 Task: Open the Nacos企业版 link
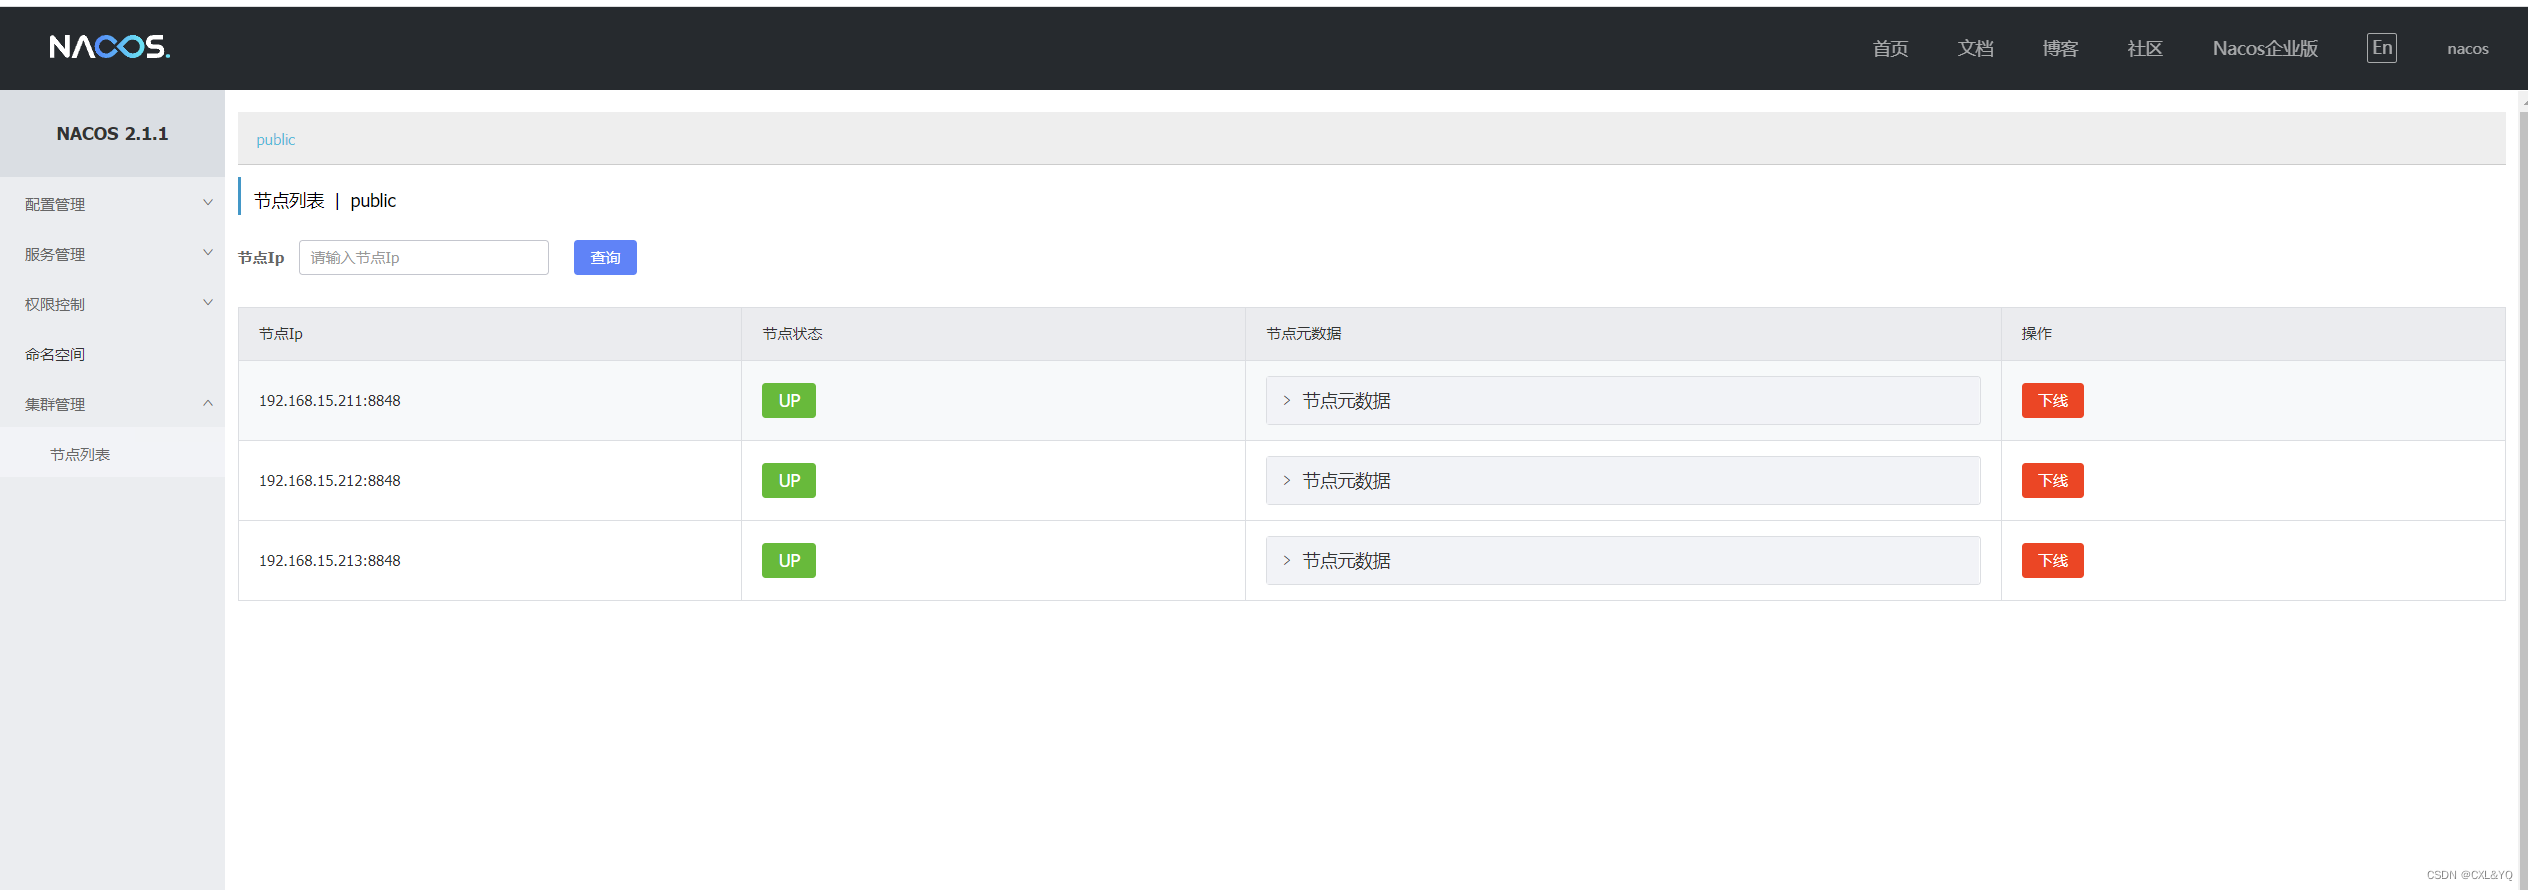[x=2265, y=48]
